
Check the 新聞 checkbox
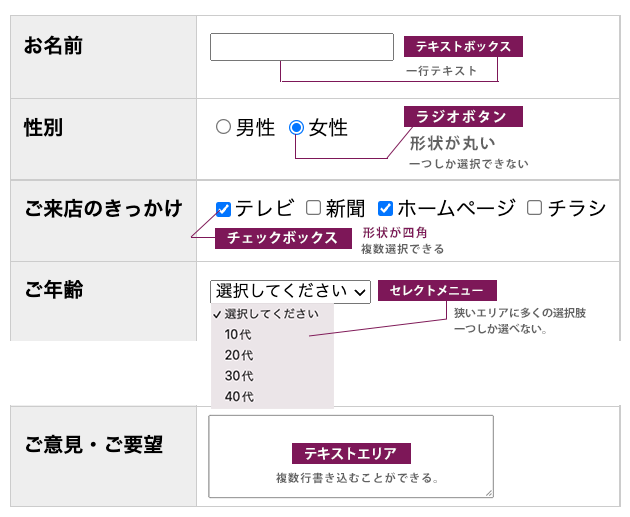click(313, 208)
